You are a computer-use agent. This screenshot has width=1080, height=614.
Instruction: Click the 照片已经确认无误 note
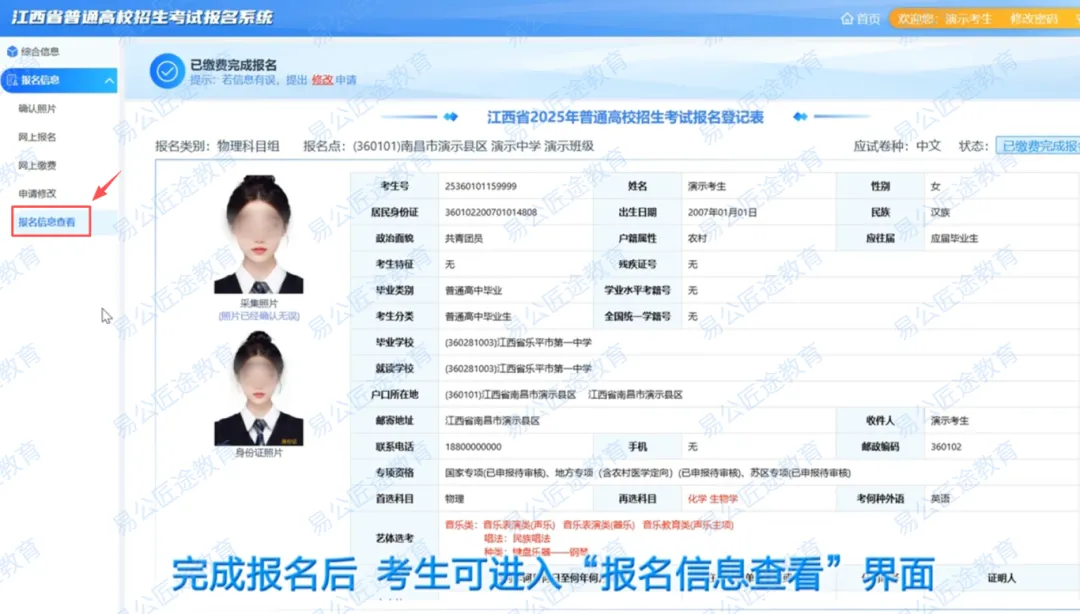259,316
